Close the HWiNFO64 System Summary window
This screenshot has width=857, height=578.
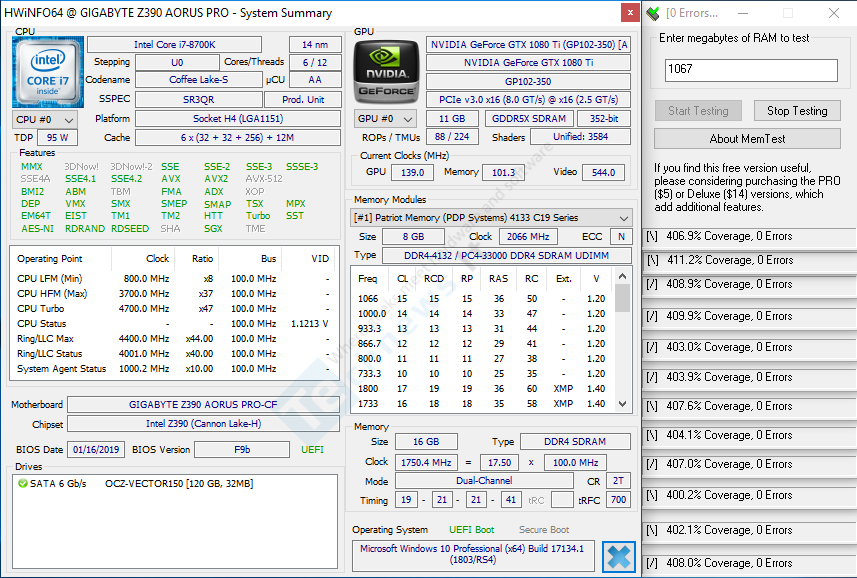[628, 13]
